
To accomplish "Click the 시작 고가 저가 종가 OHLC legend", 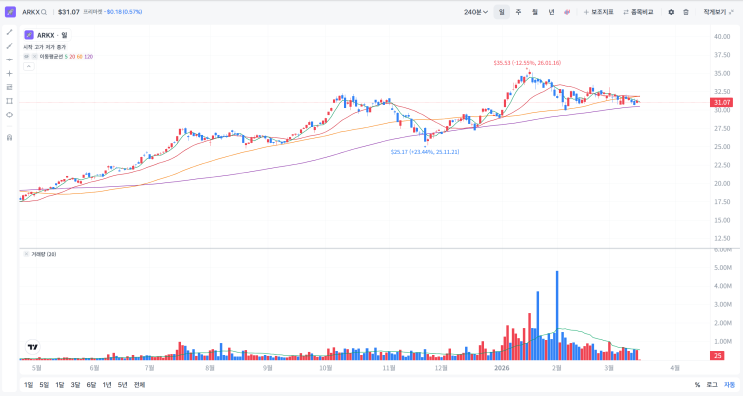I will [45, 47].
